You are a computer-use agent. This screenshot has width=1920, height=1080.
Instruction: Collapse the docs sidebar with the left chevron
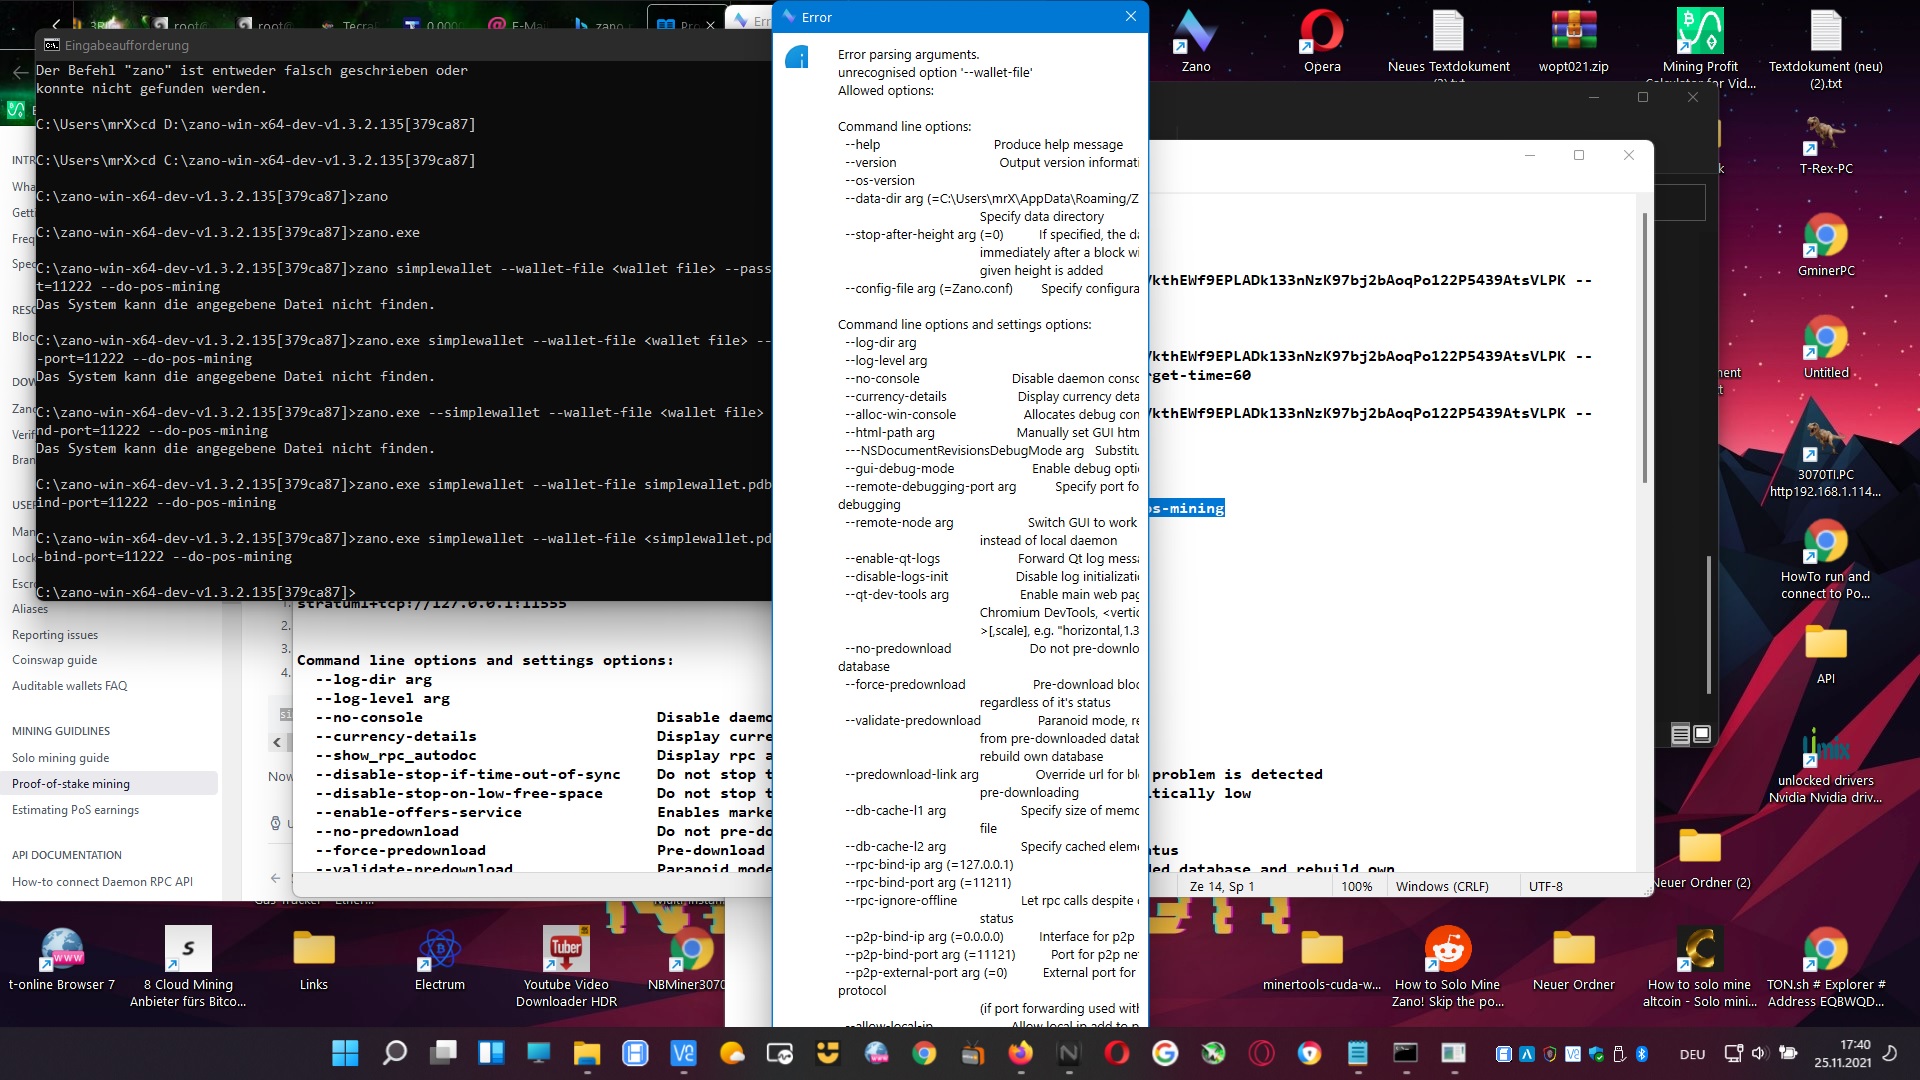point(276,742)
